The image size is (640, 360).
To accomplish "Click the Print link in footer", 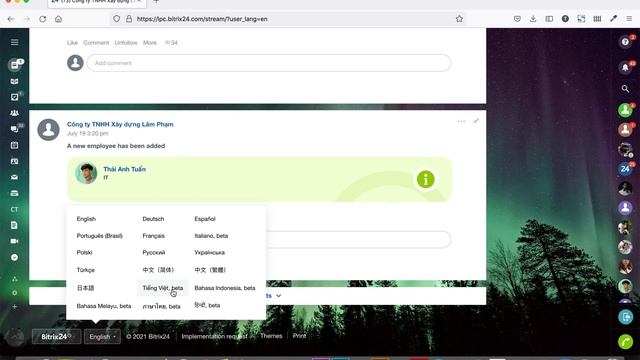I will [x=299, y=336].
